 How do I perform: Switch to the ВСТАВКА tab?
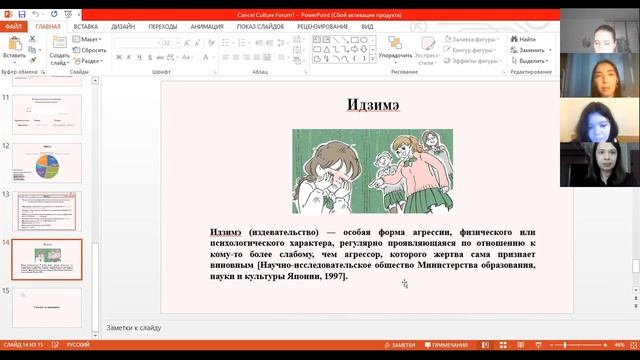coord(86,27)
